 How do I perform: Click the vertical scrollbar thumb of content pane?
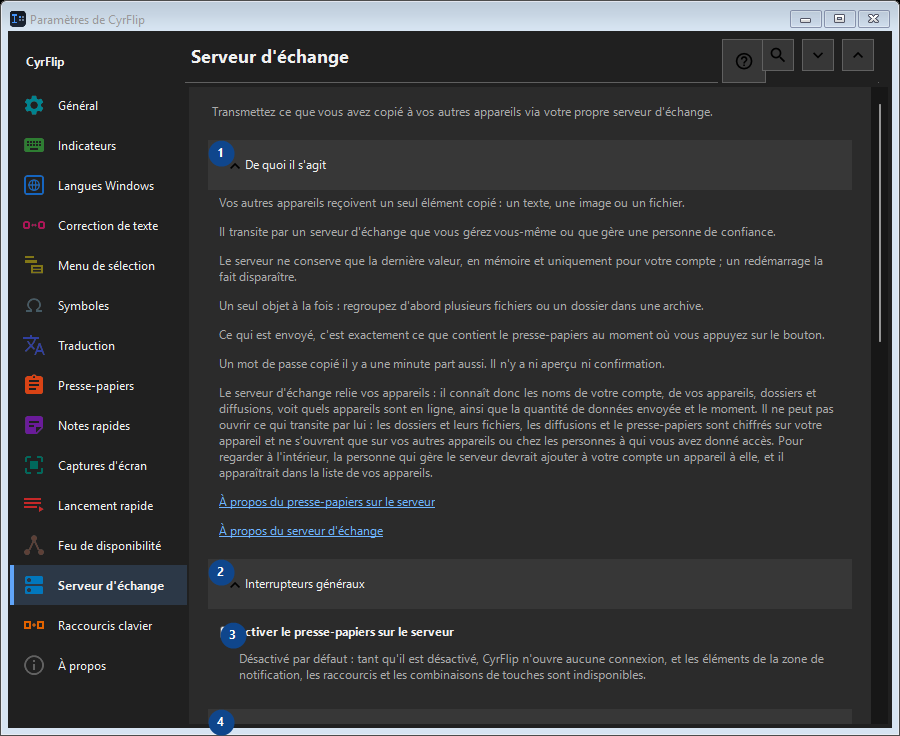879,224
